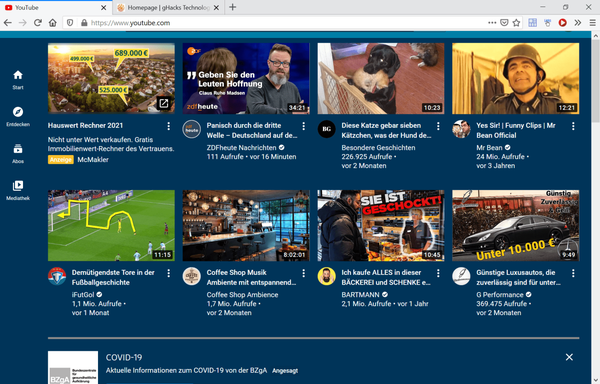Screen dimensions: 600x384
Task: Click the Pocket save icon
Action: [504, 23]
